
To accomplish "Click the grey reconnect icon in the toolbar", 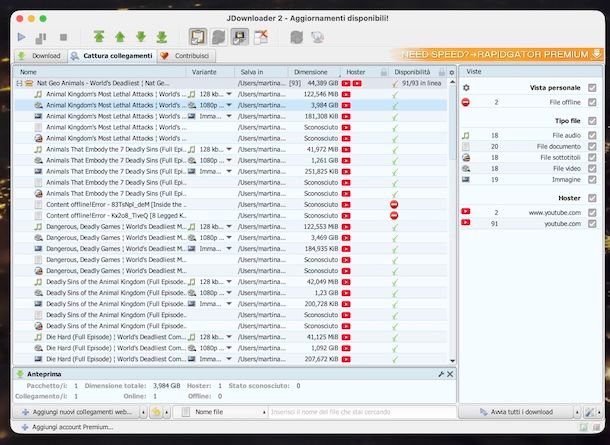I will [296, 37].
